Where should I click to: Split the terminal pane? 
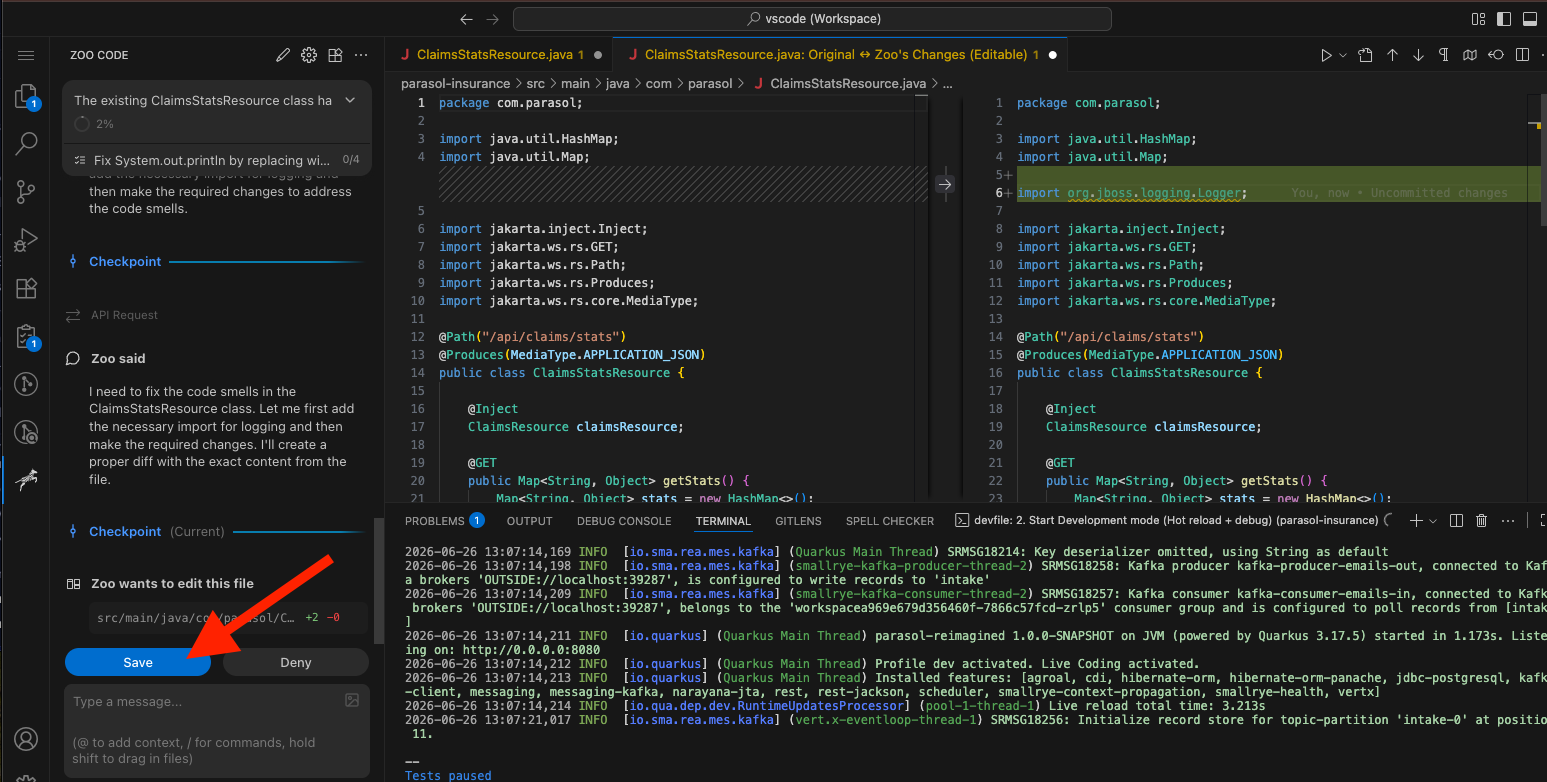pyautogui.click(x=1456, y=520)
